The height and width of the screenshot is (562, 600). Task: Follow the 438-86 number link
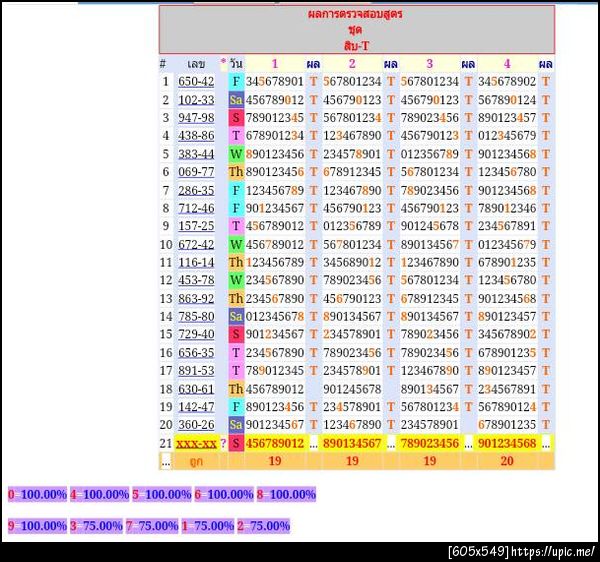point(196,135)
